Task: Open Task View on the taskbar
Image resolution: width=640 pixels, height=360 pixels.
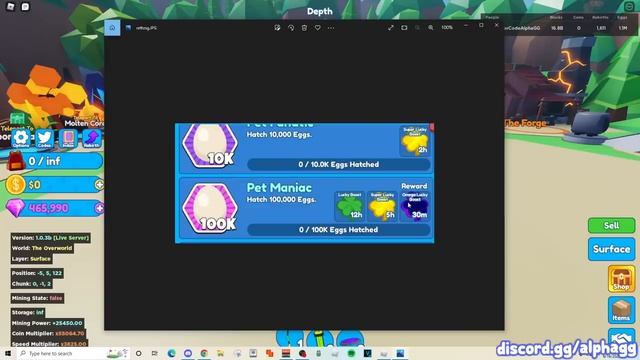Action: [x=155, y=353]
